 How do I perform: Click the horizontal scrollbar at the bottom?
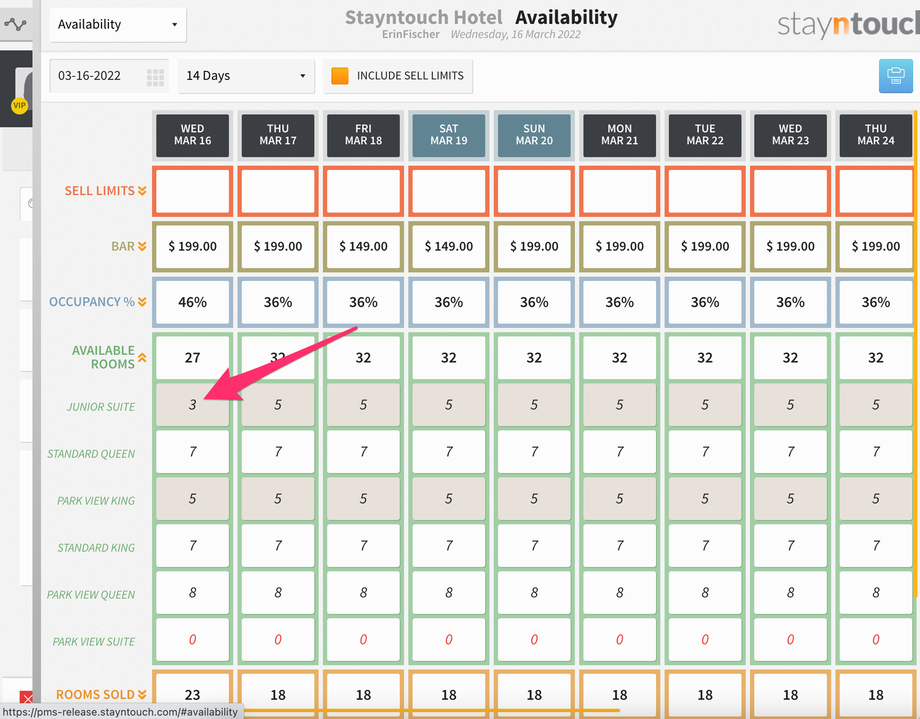coord(431,710)
